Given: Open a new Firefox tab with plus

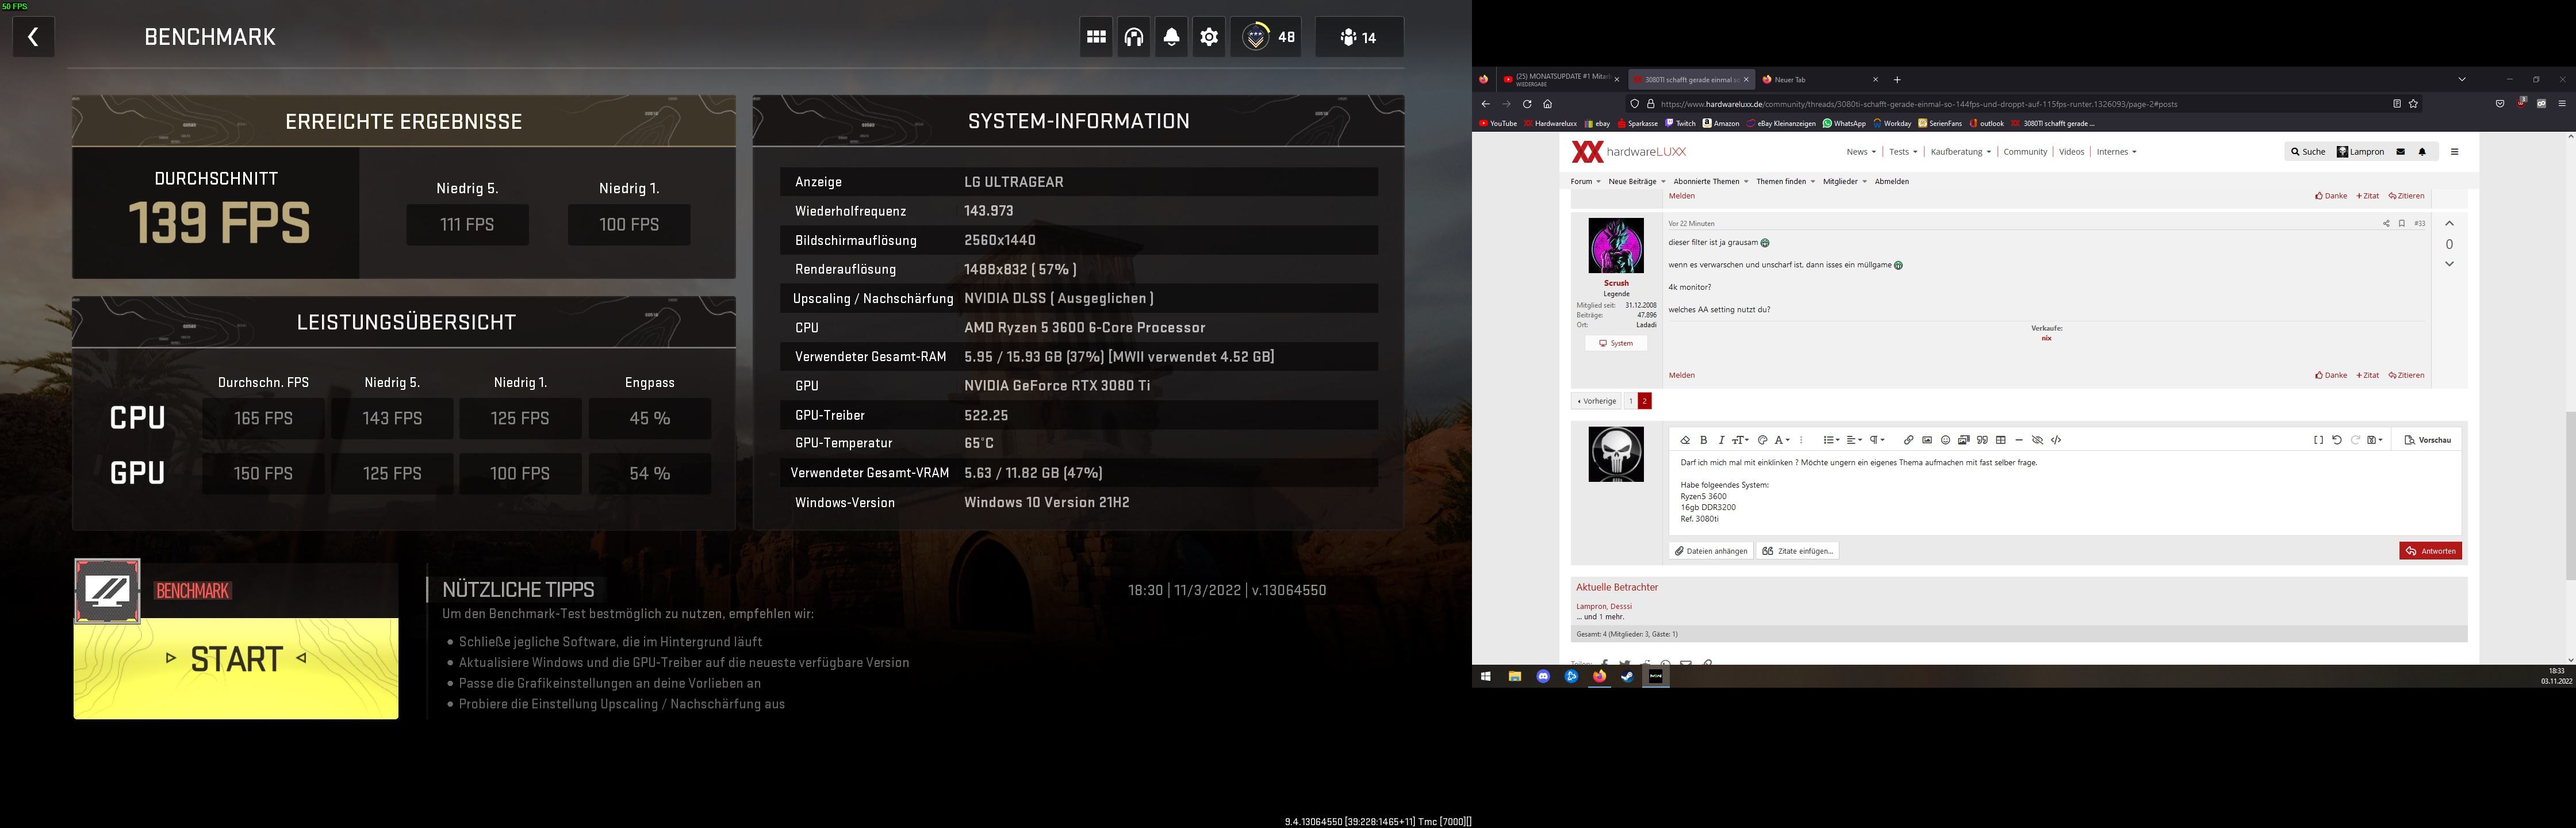Looking at the screenshot, I should 1897,80.
